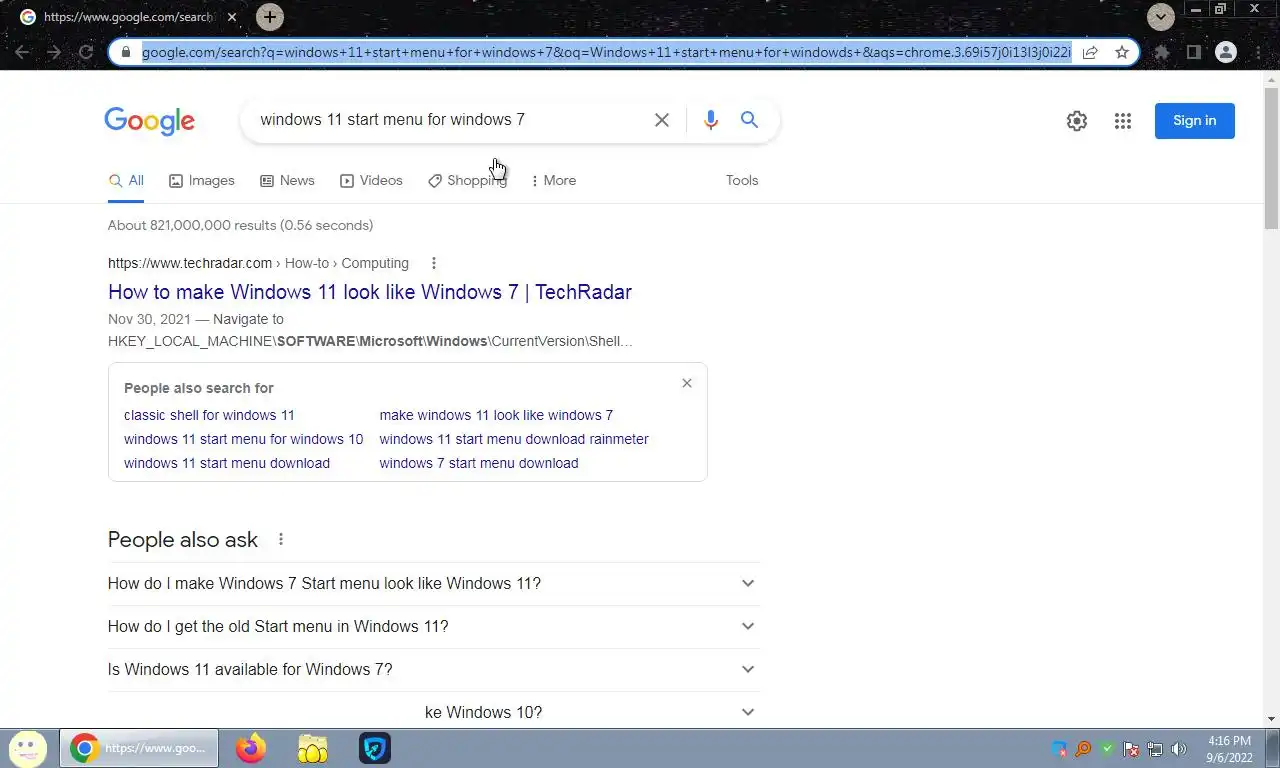Toggle the Chrome side panel
1280x768 pixels.
click(x=1193, y=52)
